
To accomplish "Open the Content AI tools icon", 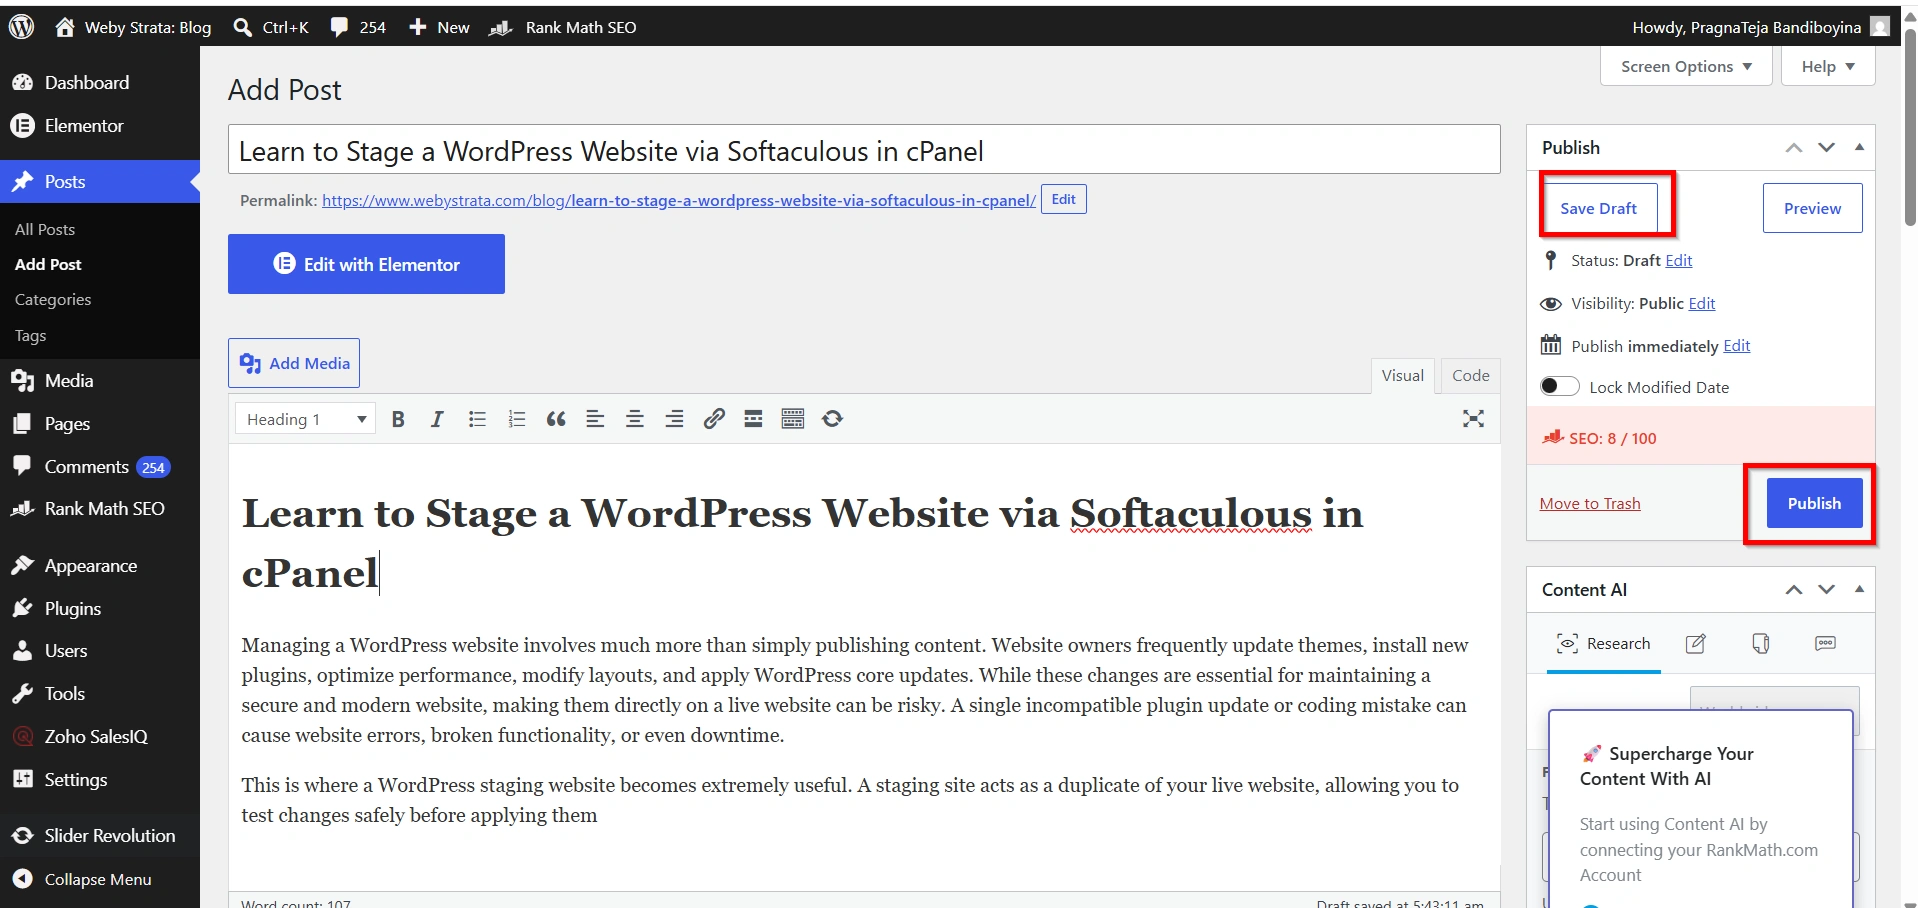I will (1761, 644).
